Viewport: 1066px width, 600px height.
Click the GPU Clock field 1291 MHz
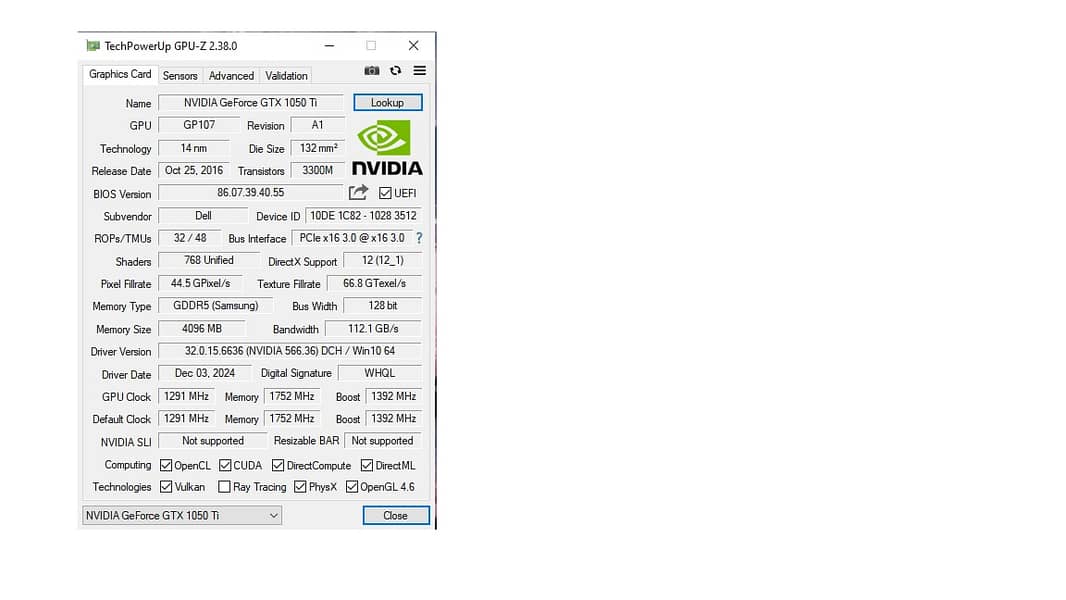point(186,396)
